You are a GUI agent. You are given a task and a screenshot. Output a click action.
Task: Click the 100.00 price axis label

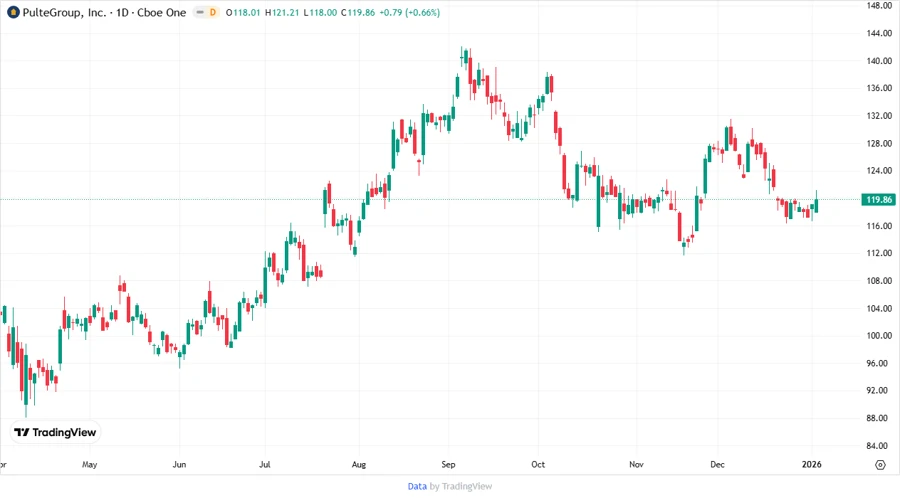[x=879, y=336]
